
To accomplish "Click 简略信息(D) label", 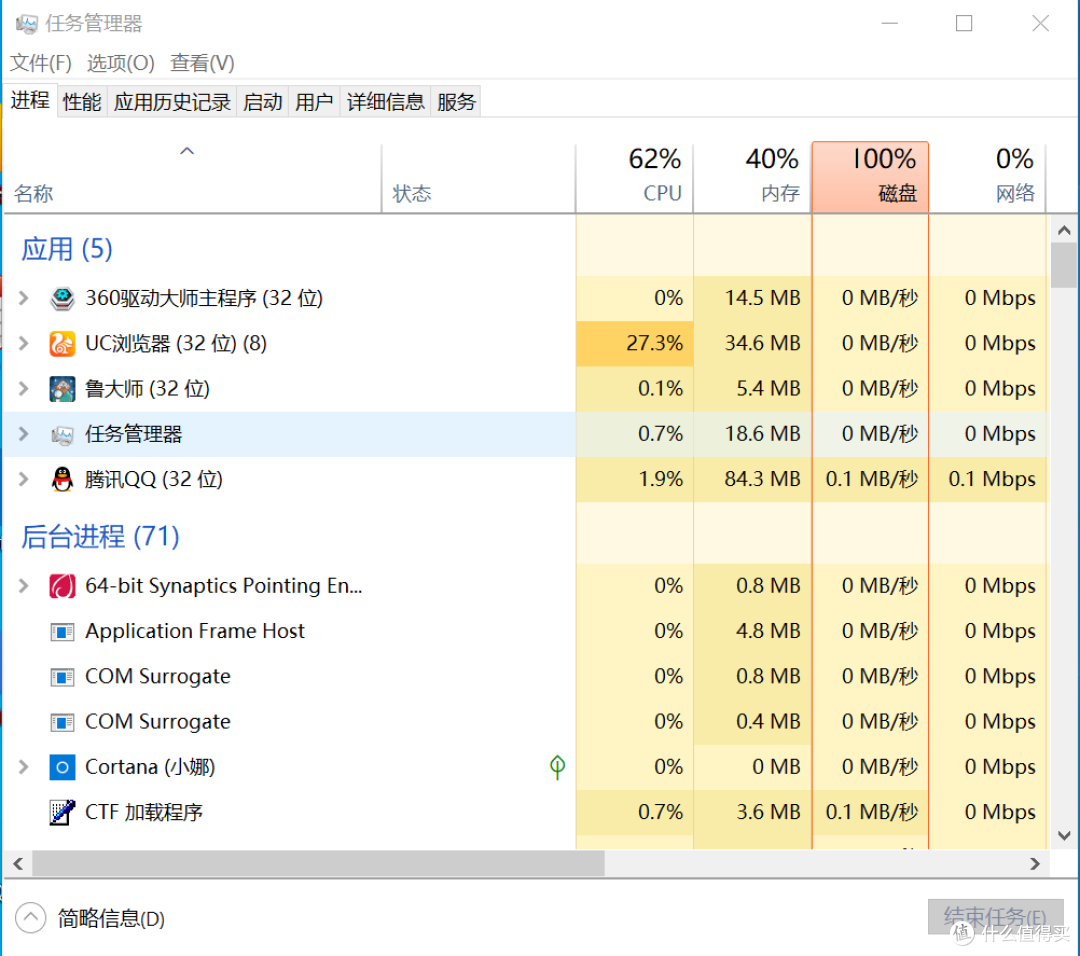I will [111, 918].
